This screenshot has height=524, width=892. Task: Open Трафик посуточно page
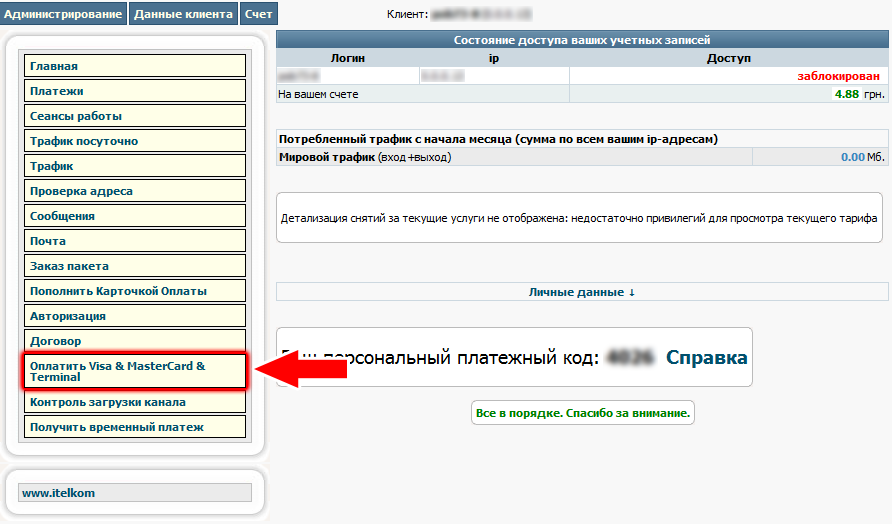(x=134, y=141)
